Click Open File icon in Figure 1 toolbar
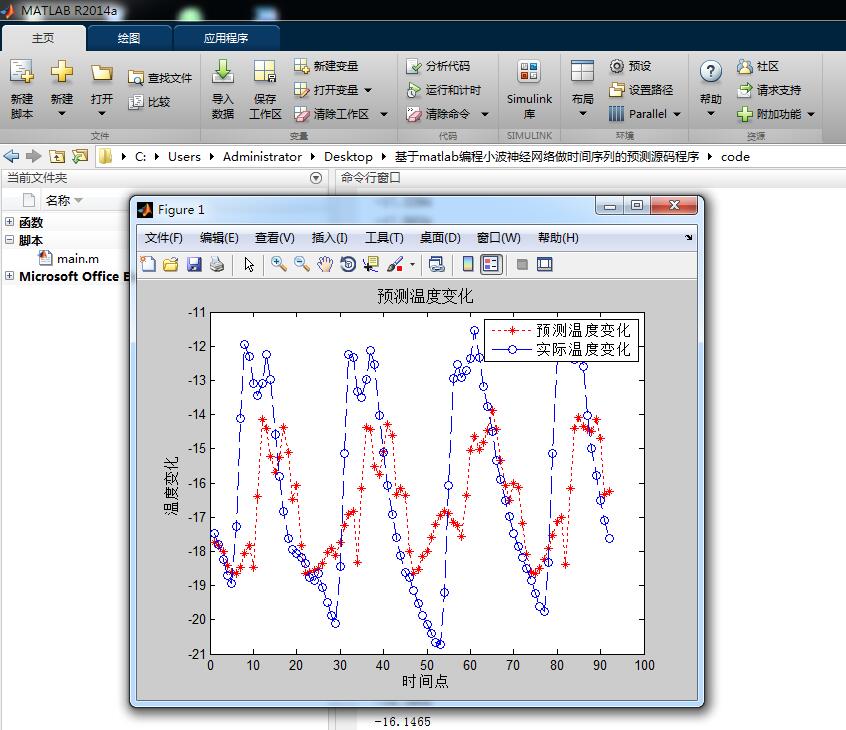 (x=170, y=264)
